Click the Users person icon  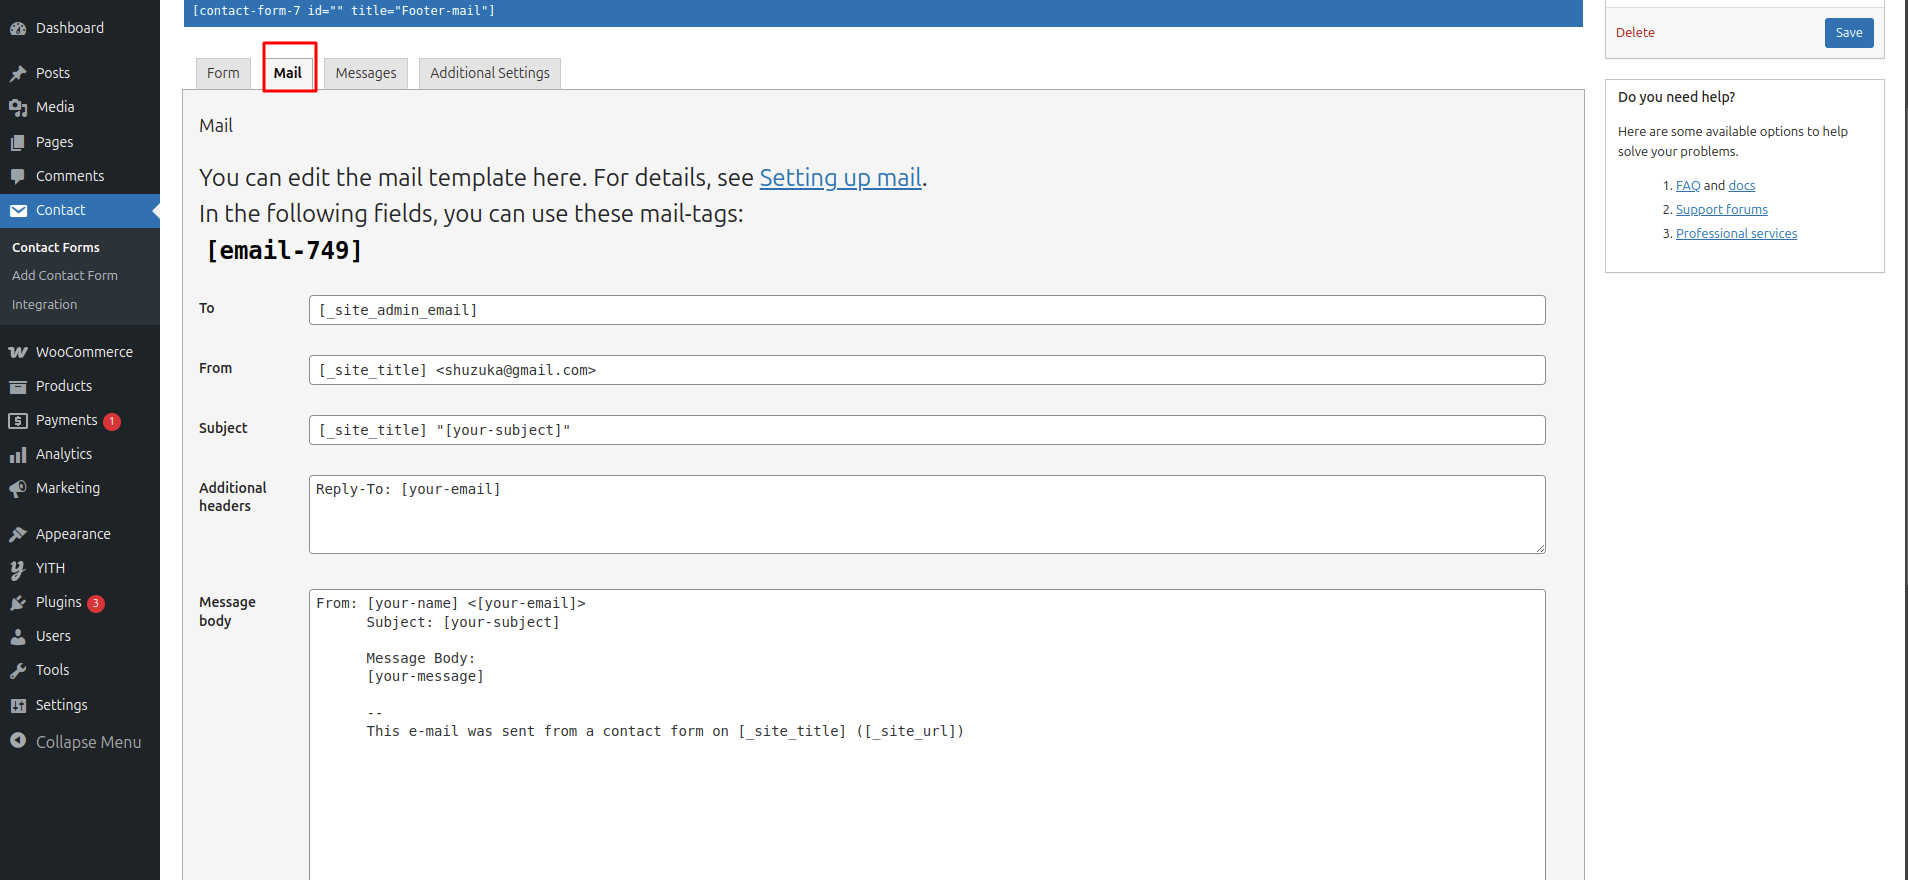pos(18,637)
